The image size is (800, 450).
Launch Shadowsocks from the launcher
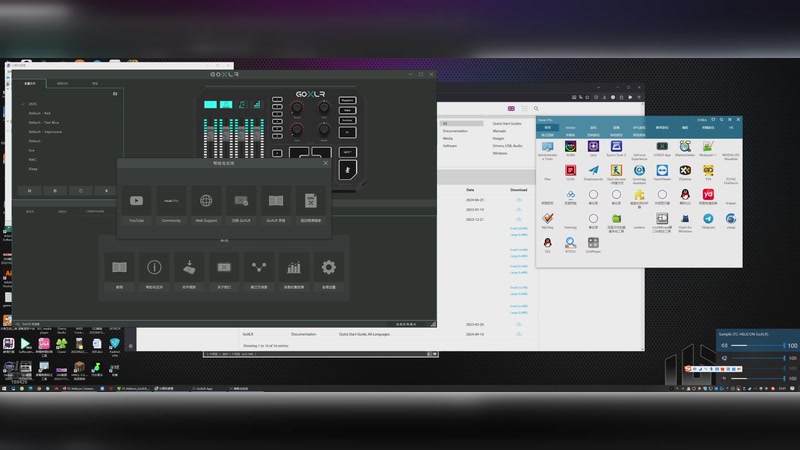click(x=593, y=173)
